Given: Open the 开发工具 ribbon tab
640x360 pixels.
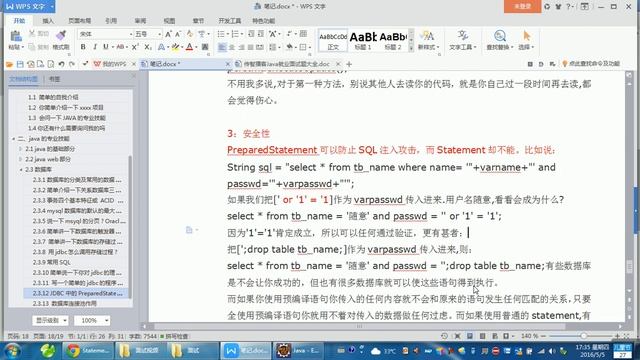Looking at the screenshot, I should [229, 21].
